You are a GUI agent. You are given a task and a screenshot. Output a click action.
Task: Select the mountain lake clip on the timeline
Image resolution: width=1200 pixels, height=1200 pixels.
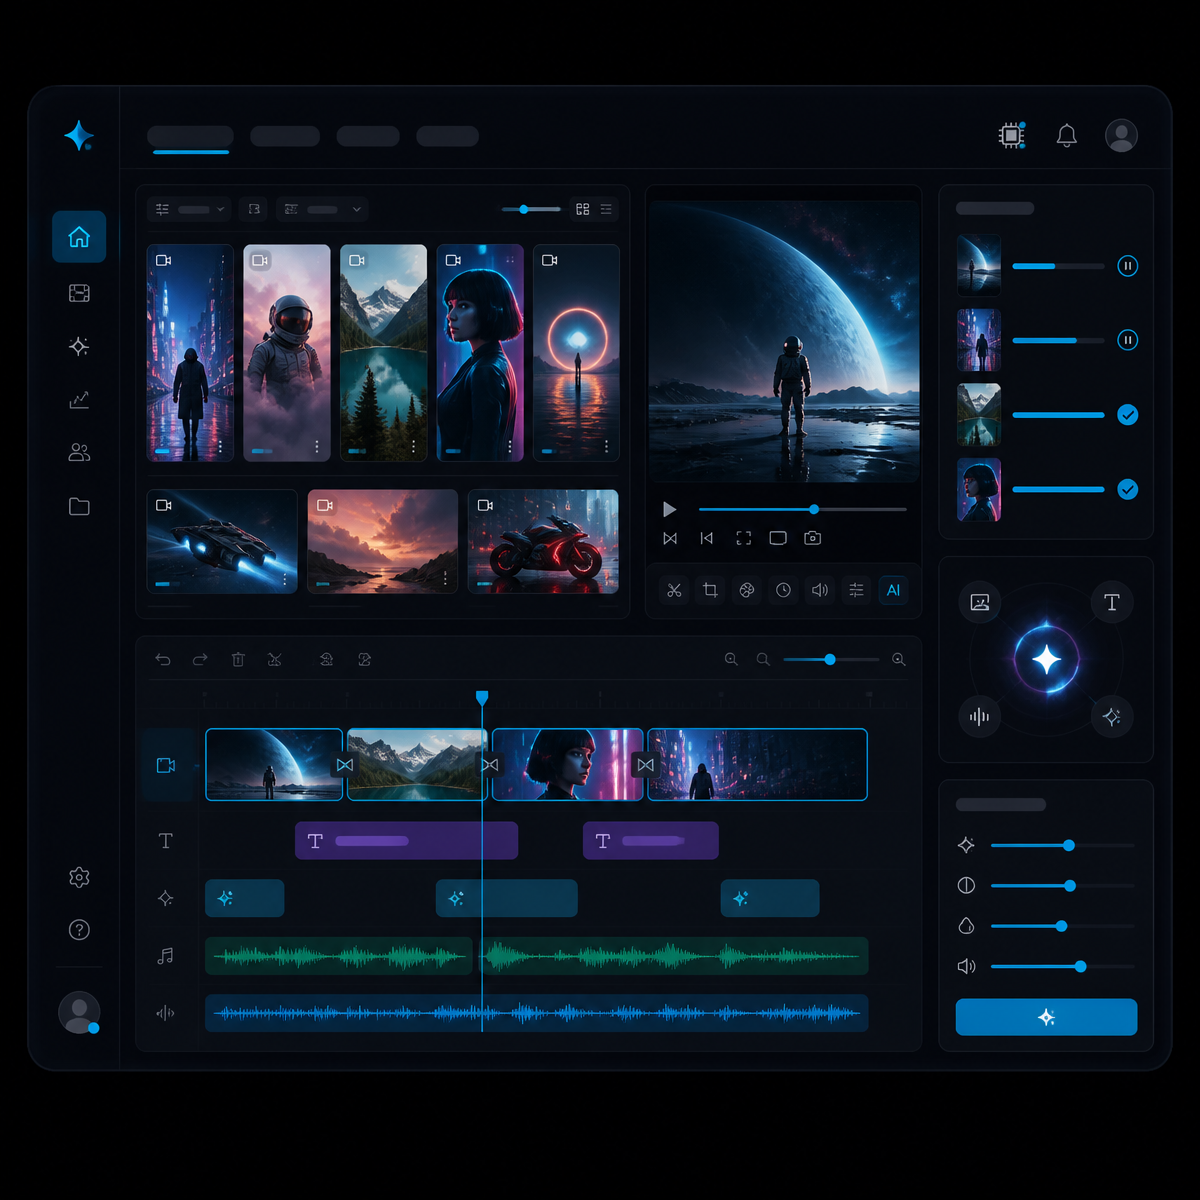pyautogui.click(x=417, y=765)
